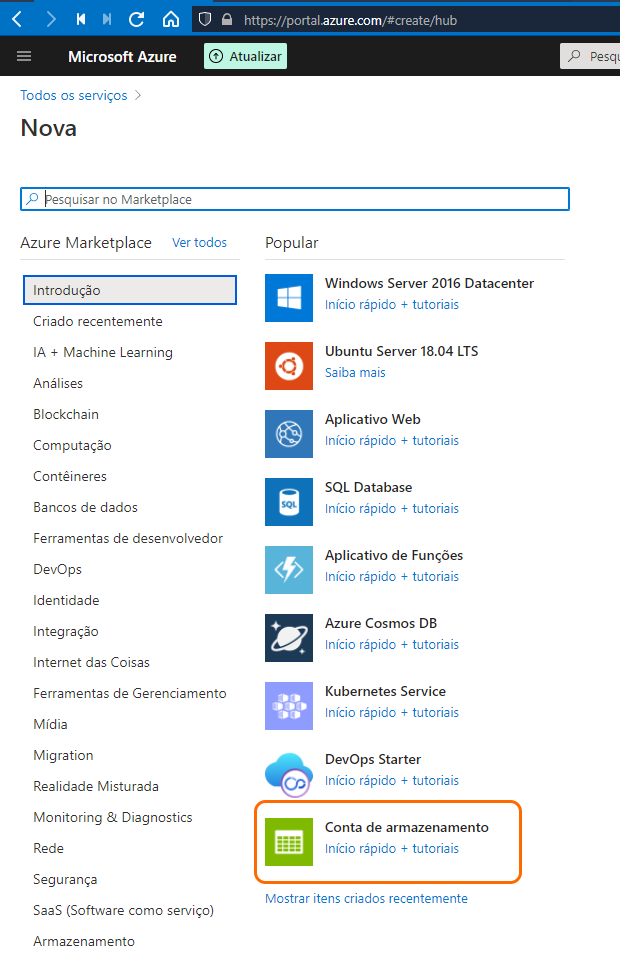Click the browser rewind button
620x957 pixels.
coord(81,20)
